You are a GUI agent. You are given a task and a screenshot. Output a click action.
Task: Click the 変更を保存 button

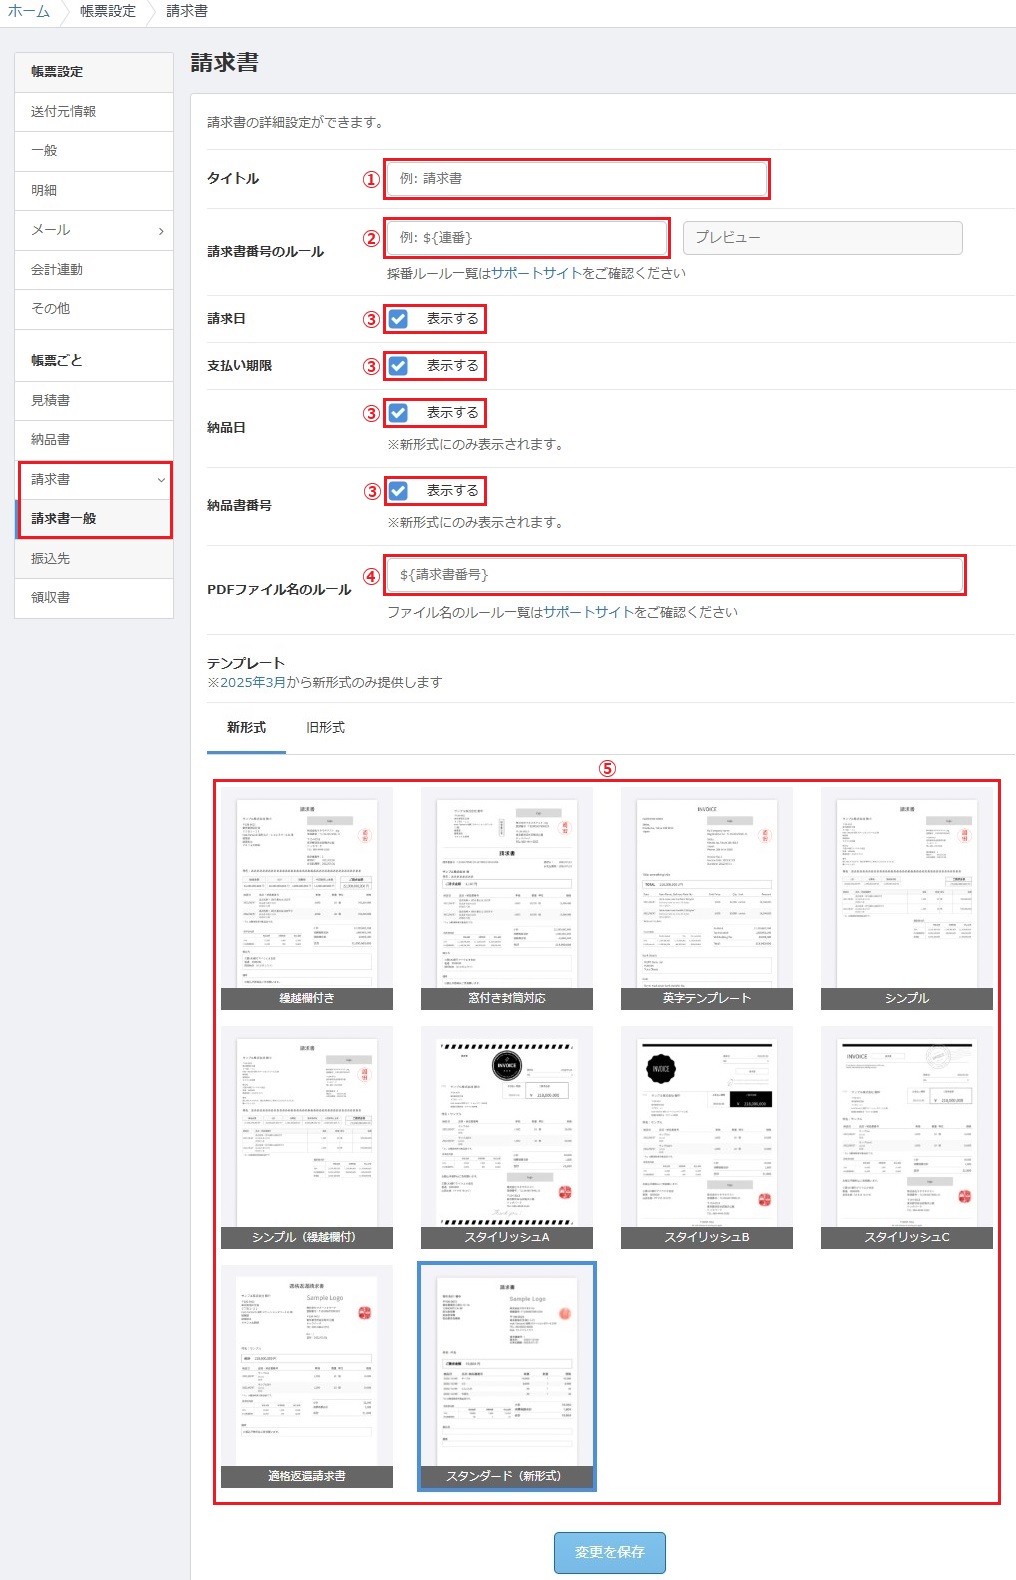(x=609, y=1552)
